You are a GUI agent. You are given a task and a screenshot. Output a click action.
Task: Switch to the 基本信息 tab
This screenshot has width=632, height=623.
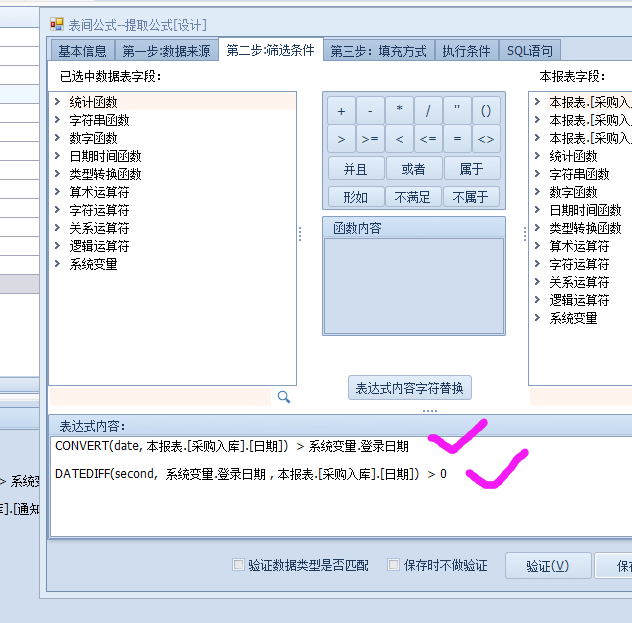[x=82, y=51]
